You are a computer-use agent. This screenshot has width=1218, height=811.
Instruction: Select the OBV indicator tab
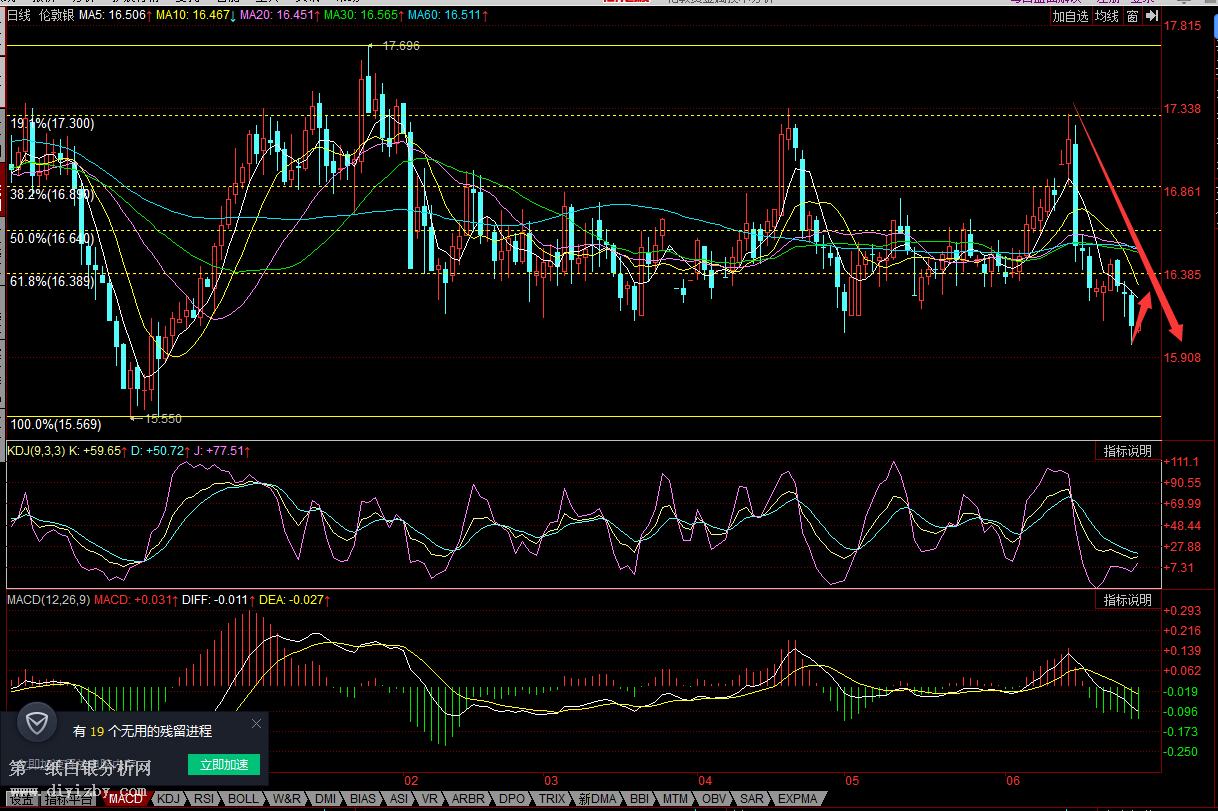pyautogui.click(x=714, y=799)
